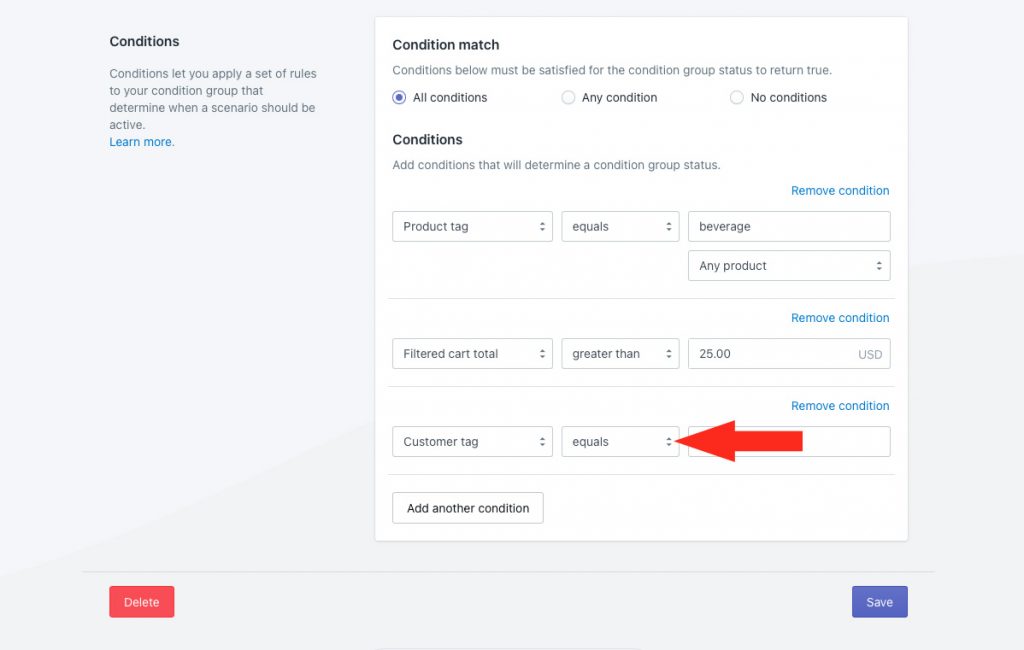This screenshot has width=1024, height=650.
Task: Open the equals dropdown for Customer tag
Action: [x=620, y=442]
